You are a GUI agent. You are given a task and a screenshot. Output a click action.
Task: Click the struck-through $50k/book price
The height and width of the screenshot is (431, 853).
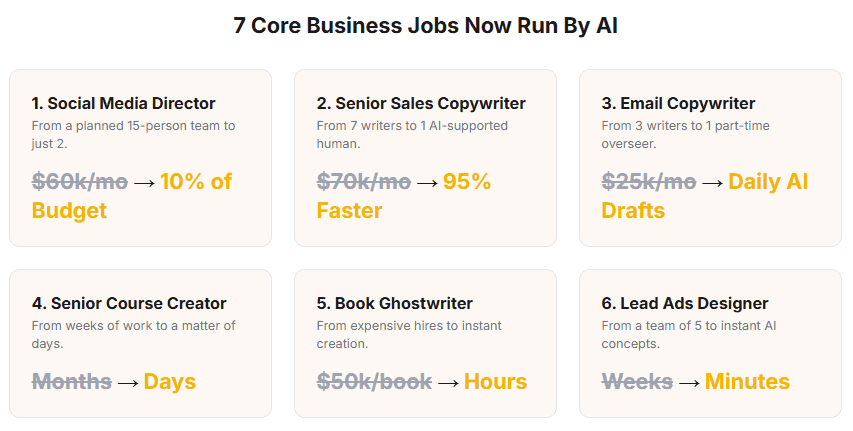(374, 381)
